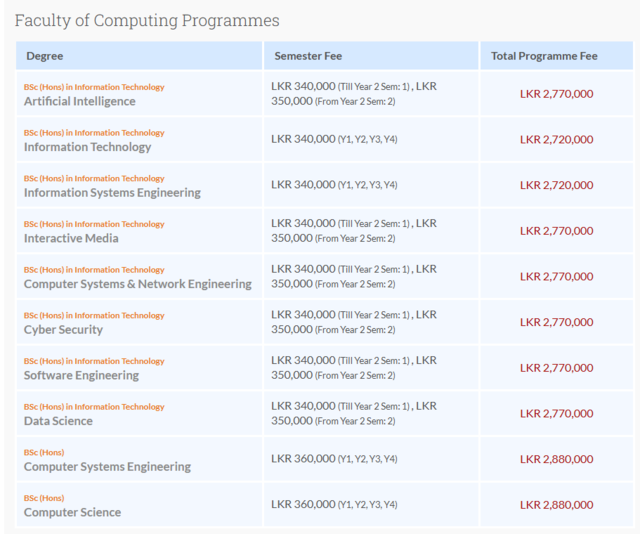Click BSc (Hons) in Information Technology above Cyber Security
Viewport: 640px width, 534px height.
tap(94, 316)
